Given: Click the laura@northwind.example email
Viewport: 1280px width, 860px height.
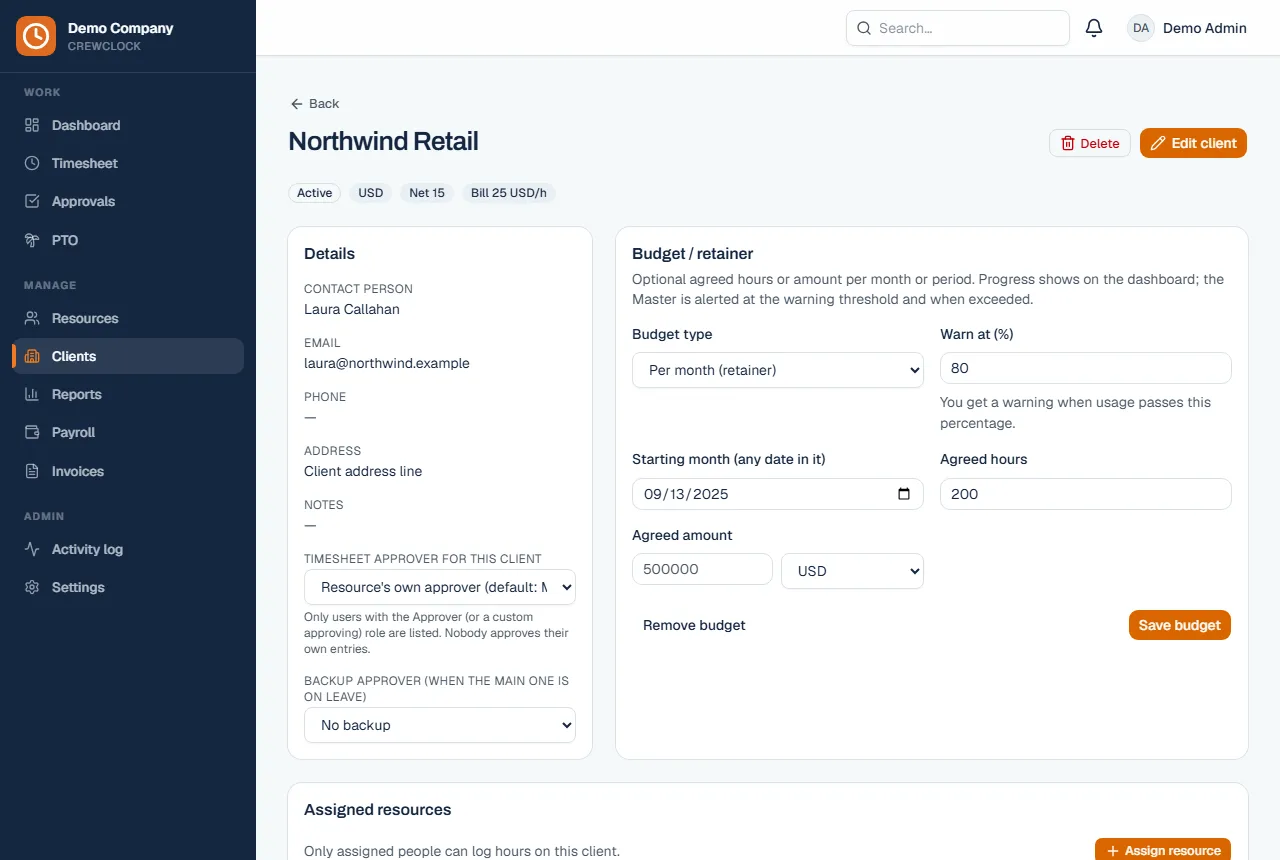Looking at the screenshot, I should (x=387, y=363).
